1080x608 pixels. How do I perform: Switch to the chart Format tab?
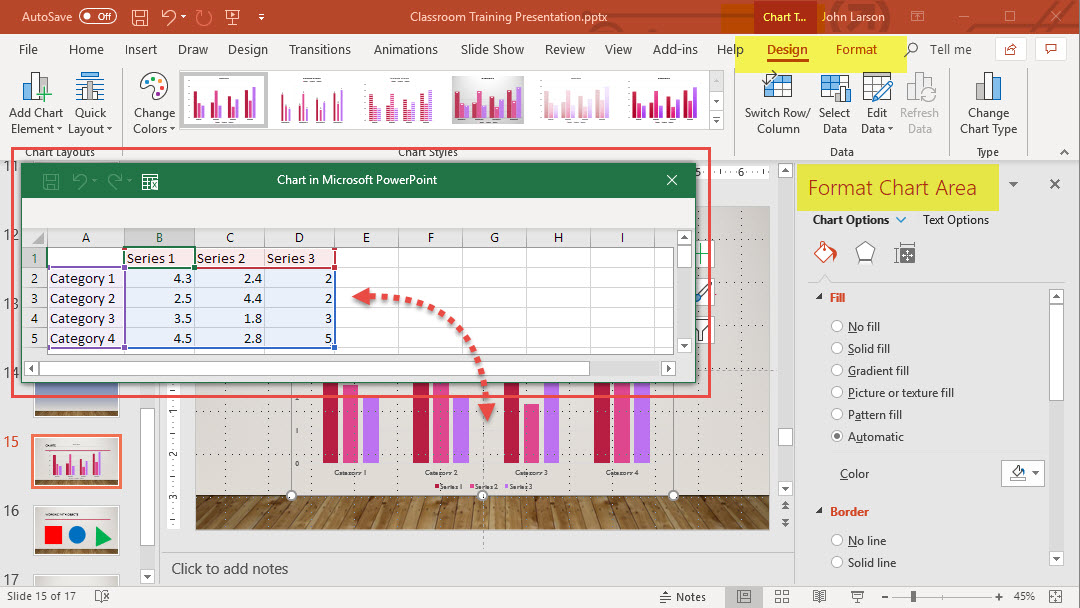click(856, 49)
